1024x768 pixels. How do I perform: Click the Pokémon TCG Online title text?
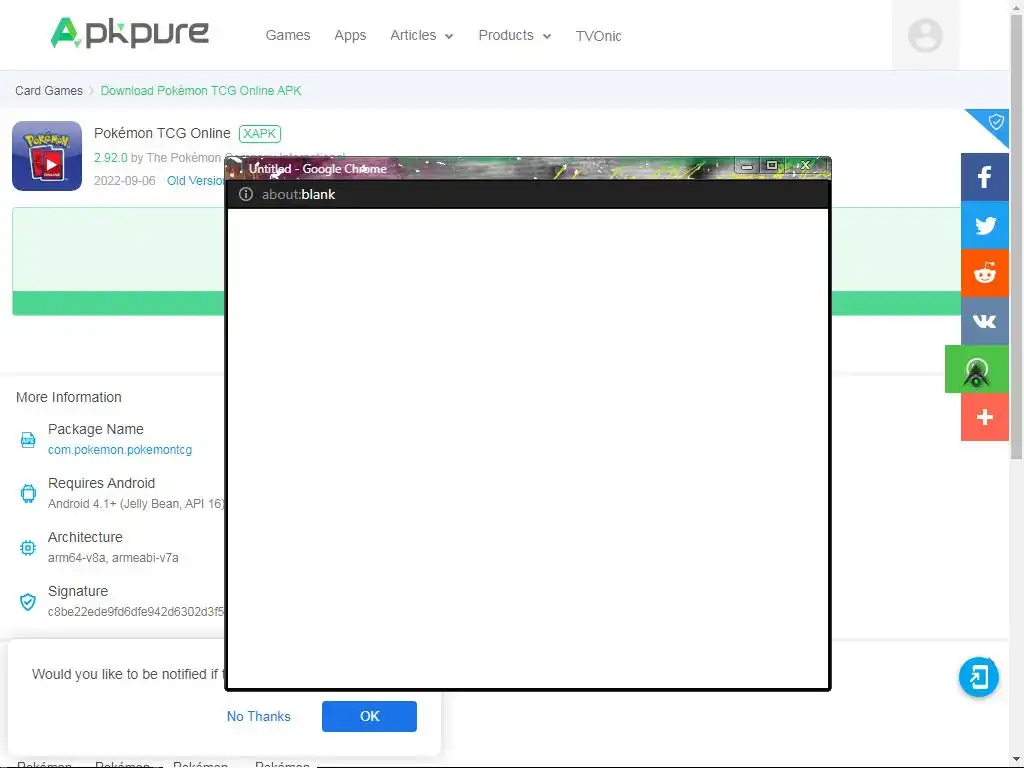[x=162, y=133]
